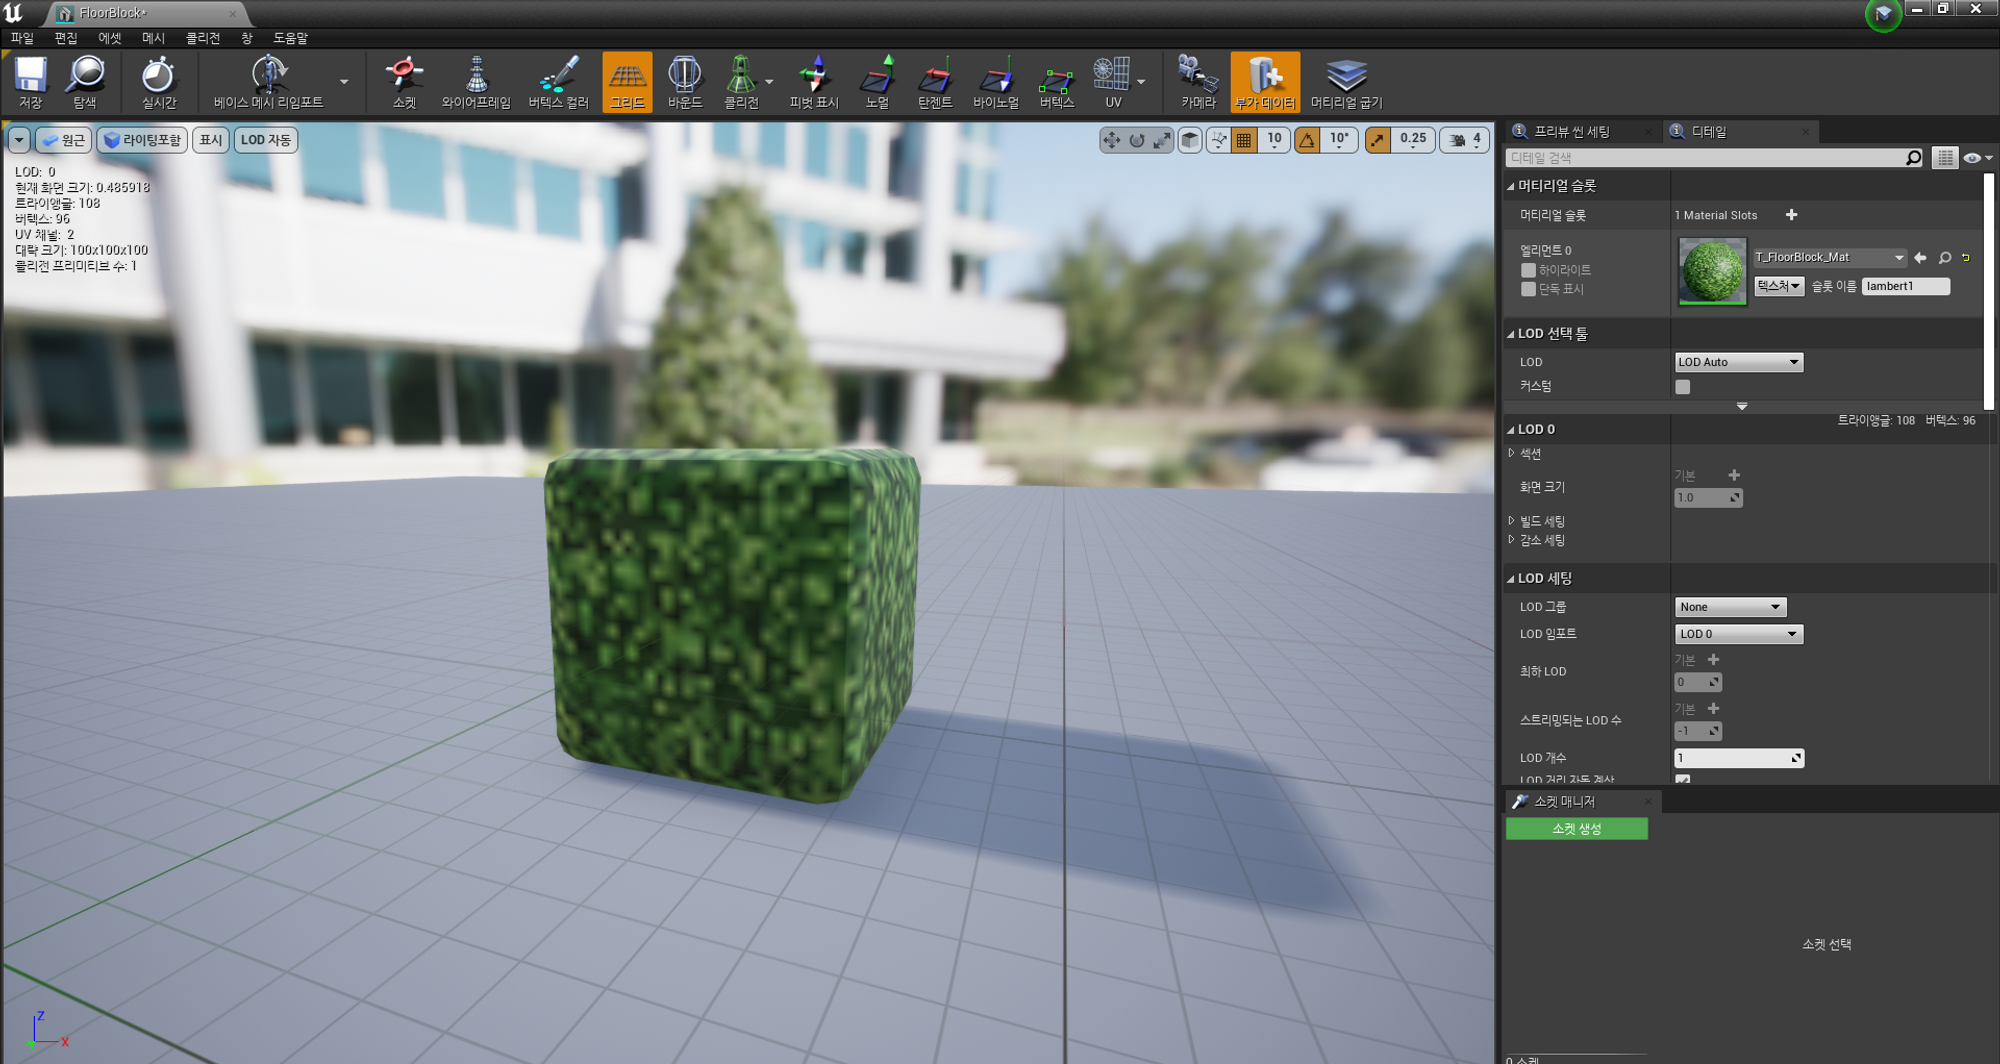Toggle rotation snapping in viewport
This screenshot has width=2000, height=1064.
1307,140
